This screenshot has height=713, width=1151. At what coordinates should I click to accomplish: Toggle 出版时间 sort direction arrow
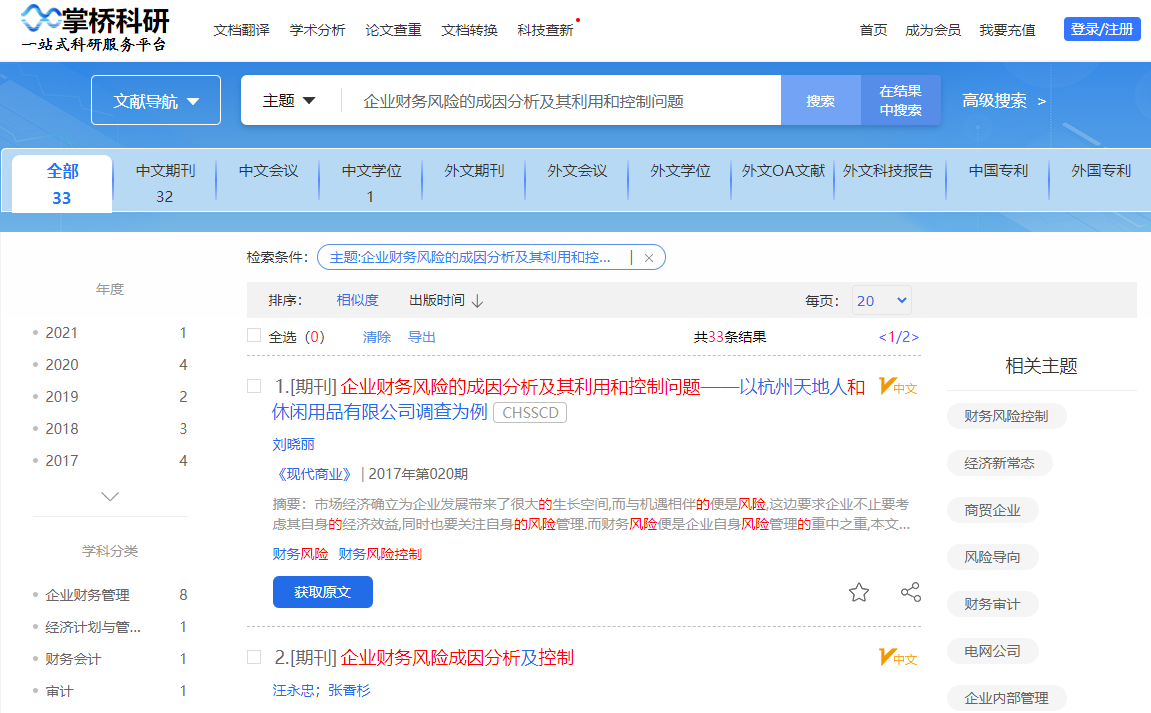tap(477, 300)
